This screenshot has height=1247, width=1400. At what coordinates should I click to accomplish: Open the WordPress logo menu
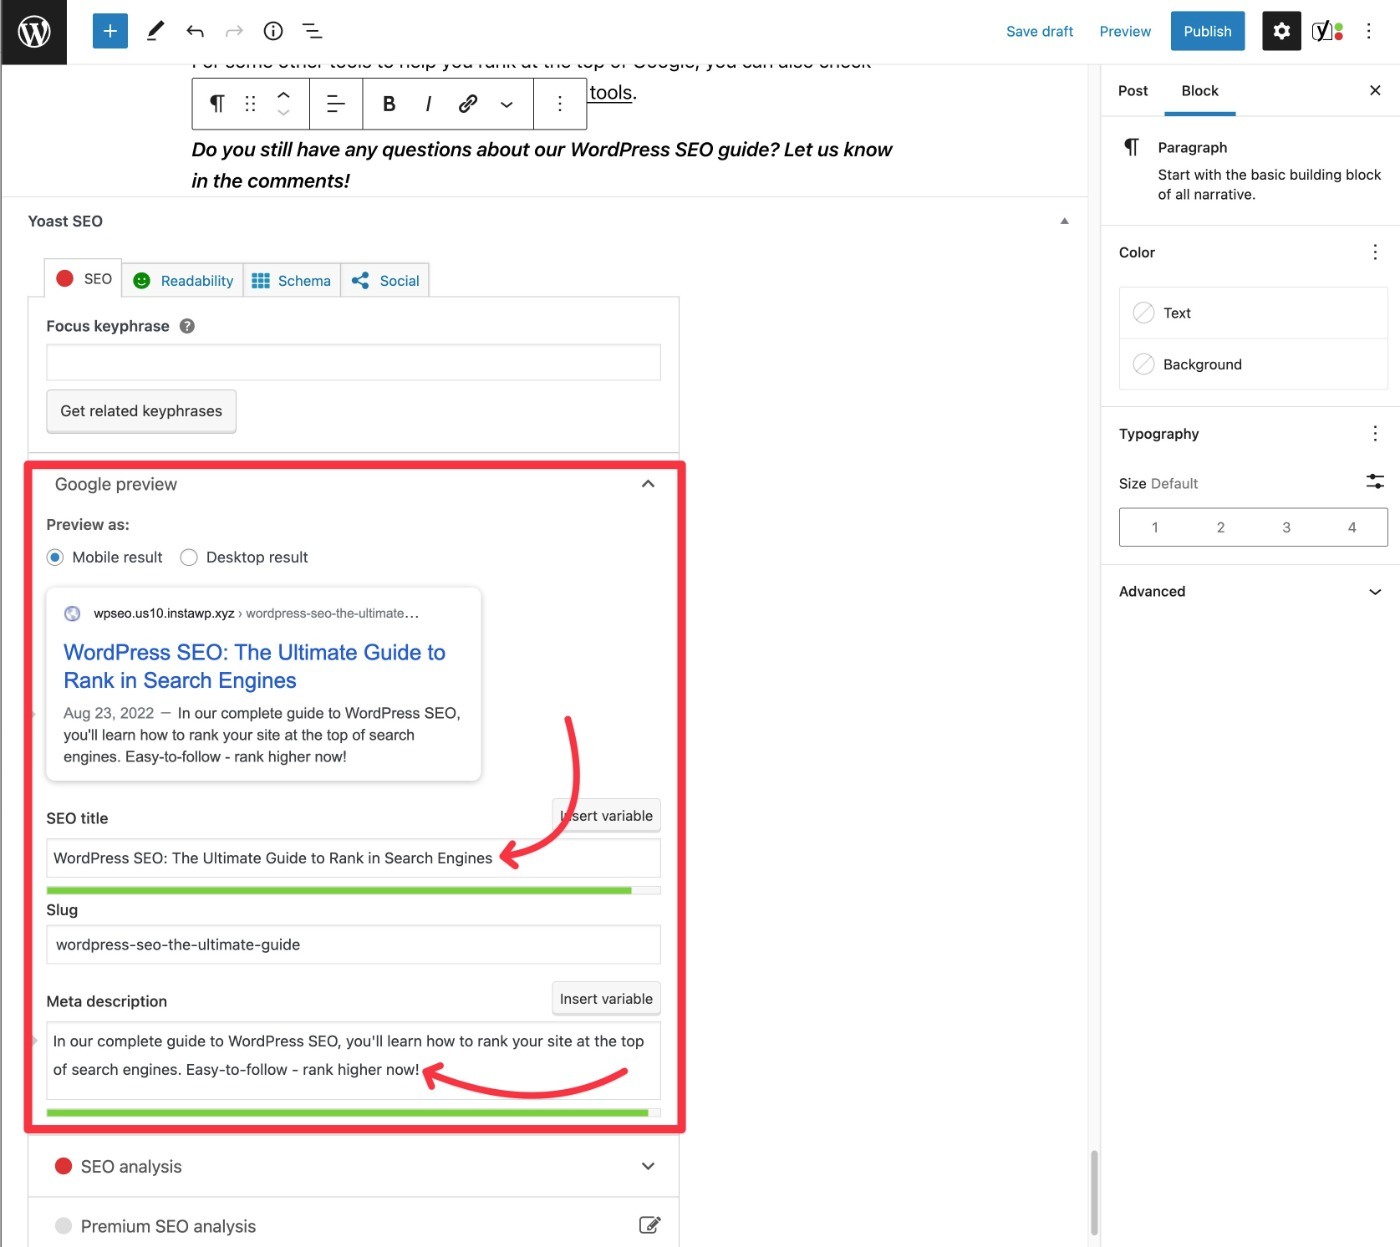click(34, 32)
